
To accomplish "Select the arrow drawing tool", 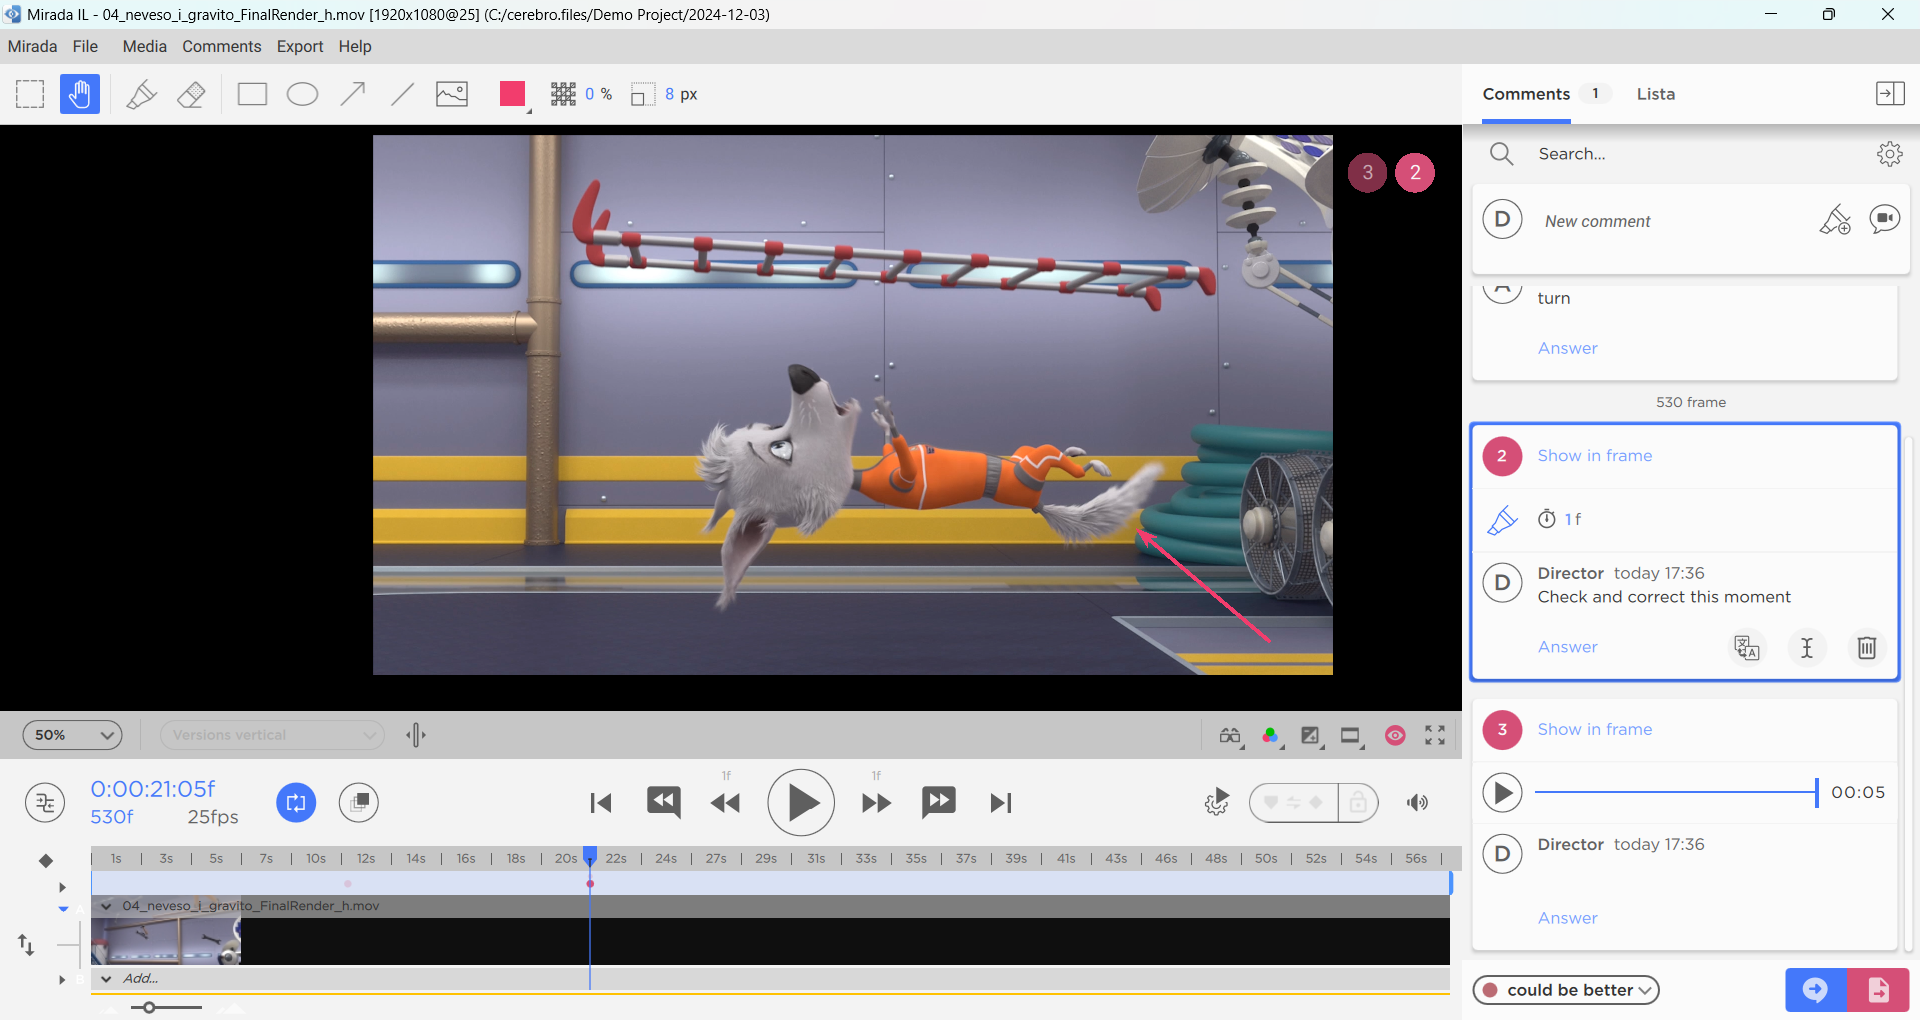I will pyautogui.click(x=352, y=94).
